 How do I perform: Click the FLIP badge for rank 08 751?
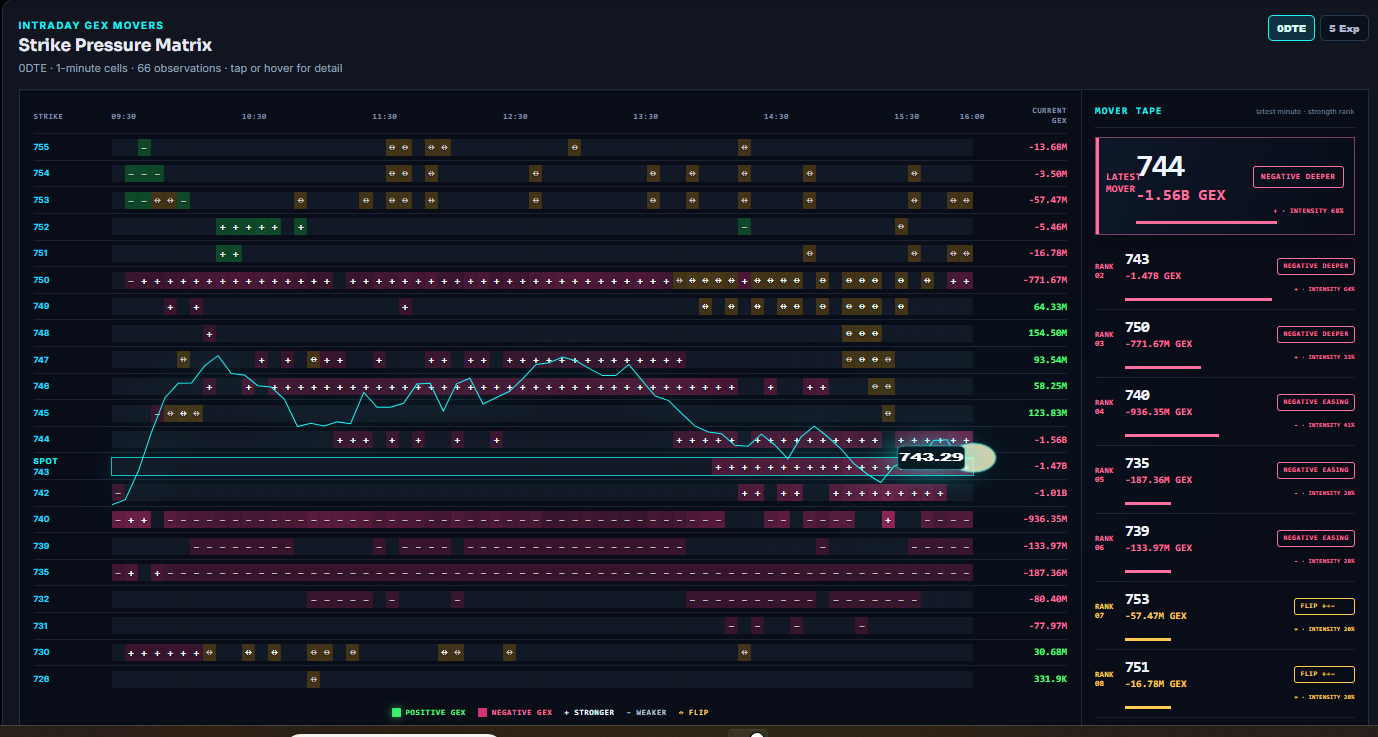1324,674
